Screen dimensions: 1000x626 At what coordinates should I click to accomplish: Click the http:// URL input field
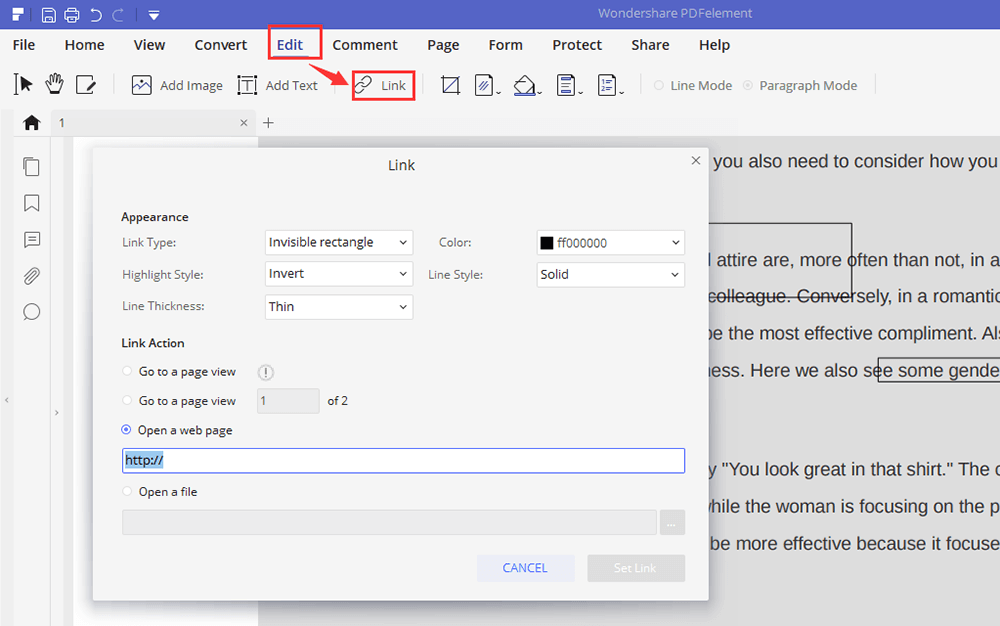(x=403, y=460)
